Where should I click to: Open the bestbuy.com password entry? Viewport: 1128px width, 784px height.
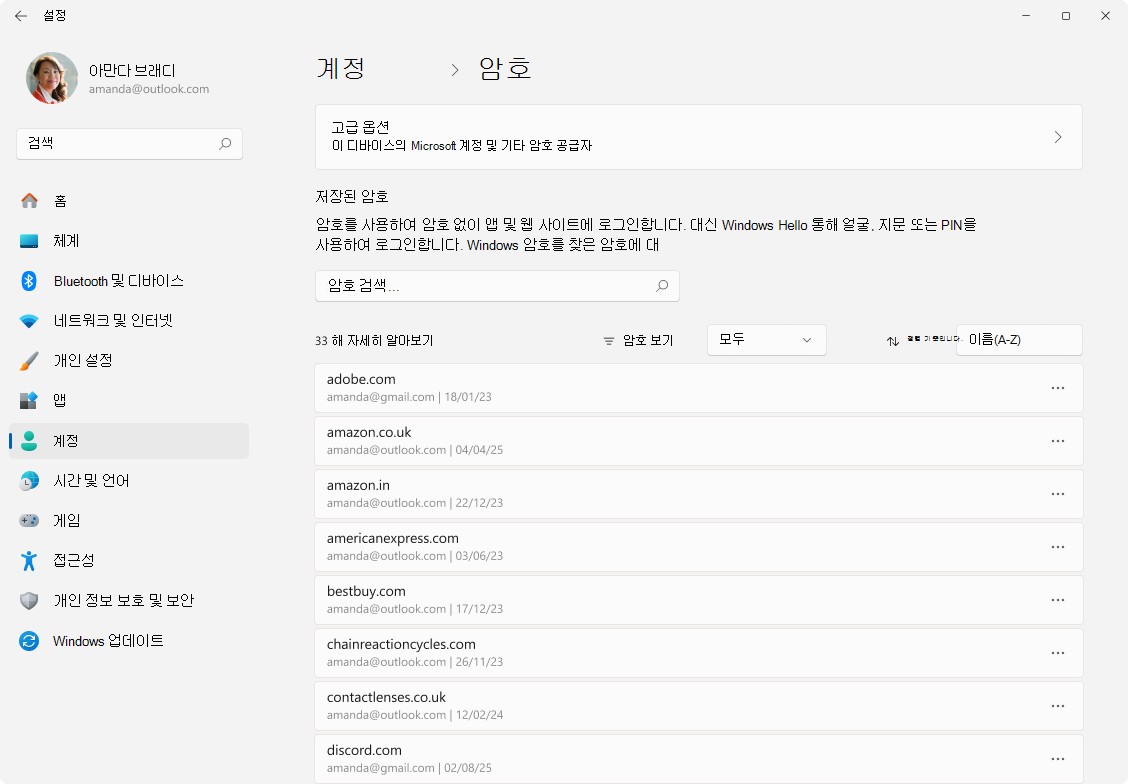(699, 600)
